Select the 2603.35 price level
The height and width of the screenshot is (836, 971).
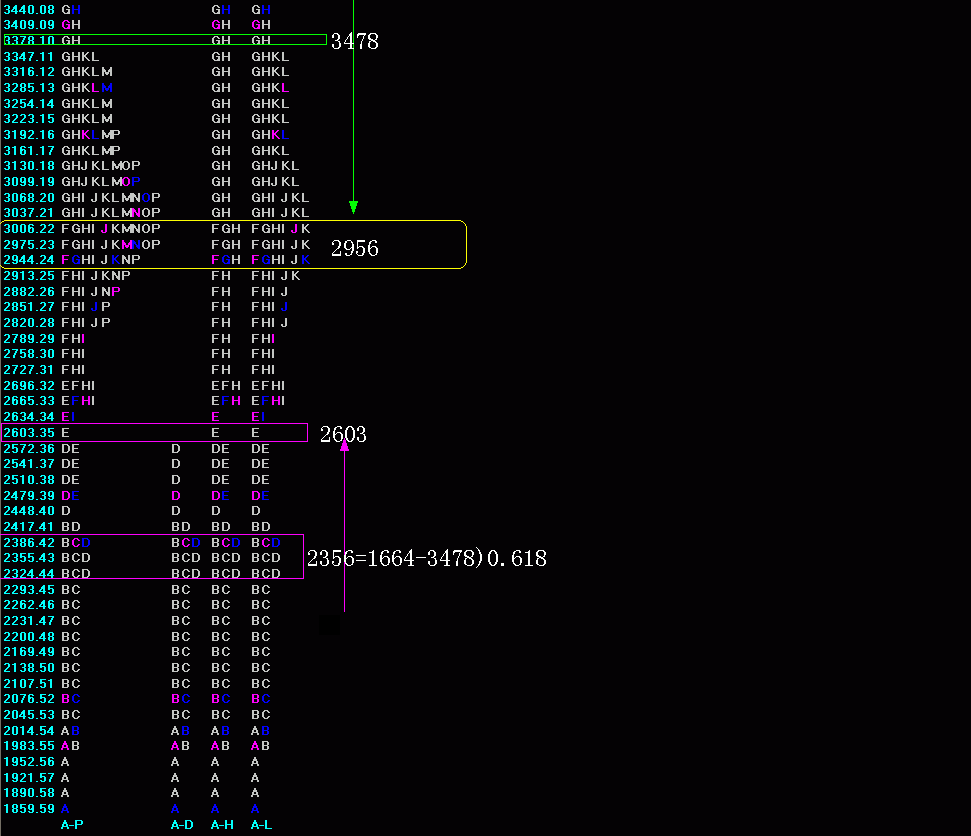click(x=29, y=433)
